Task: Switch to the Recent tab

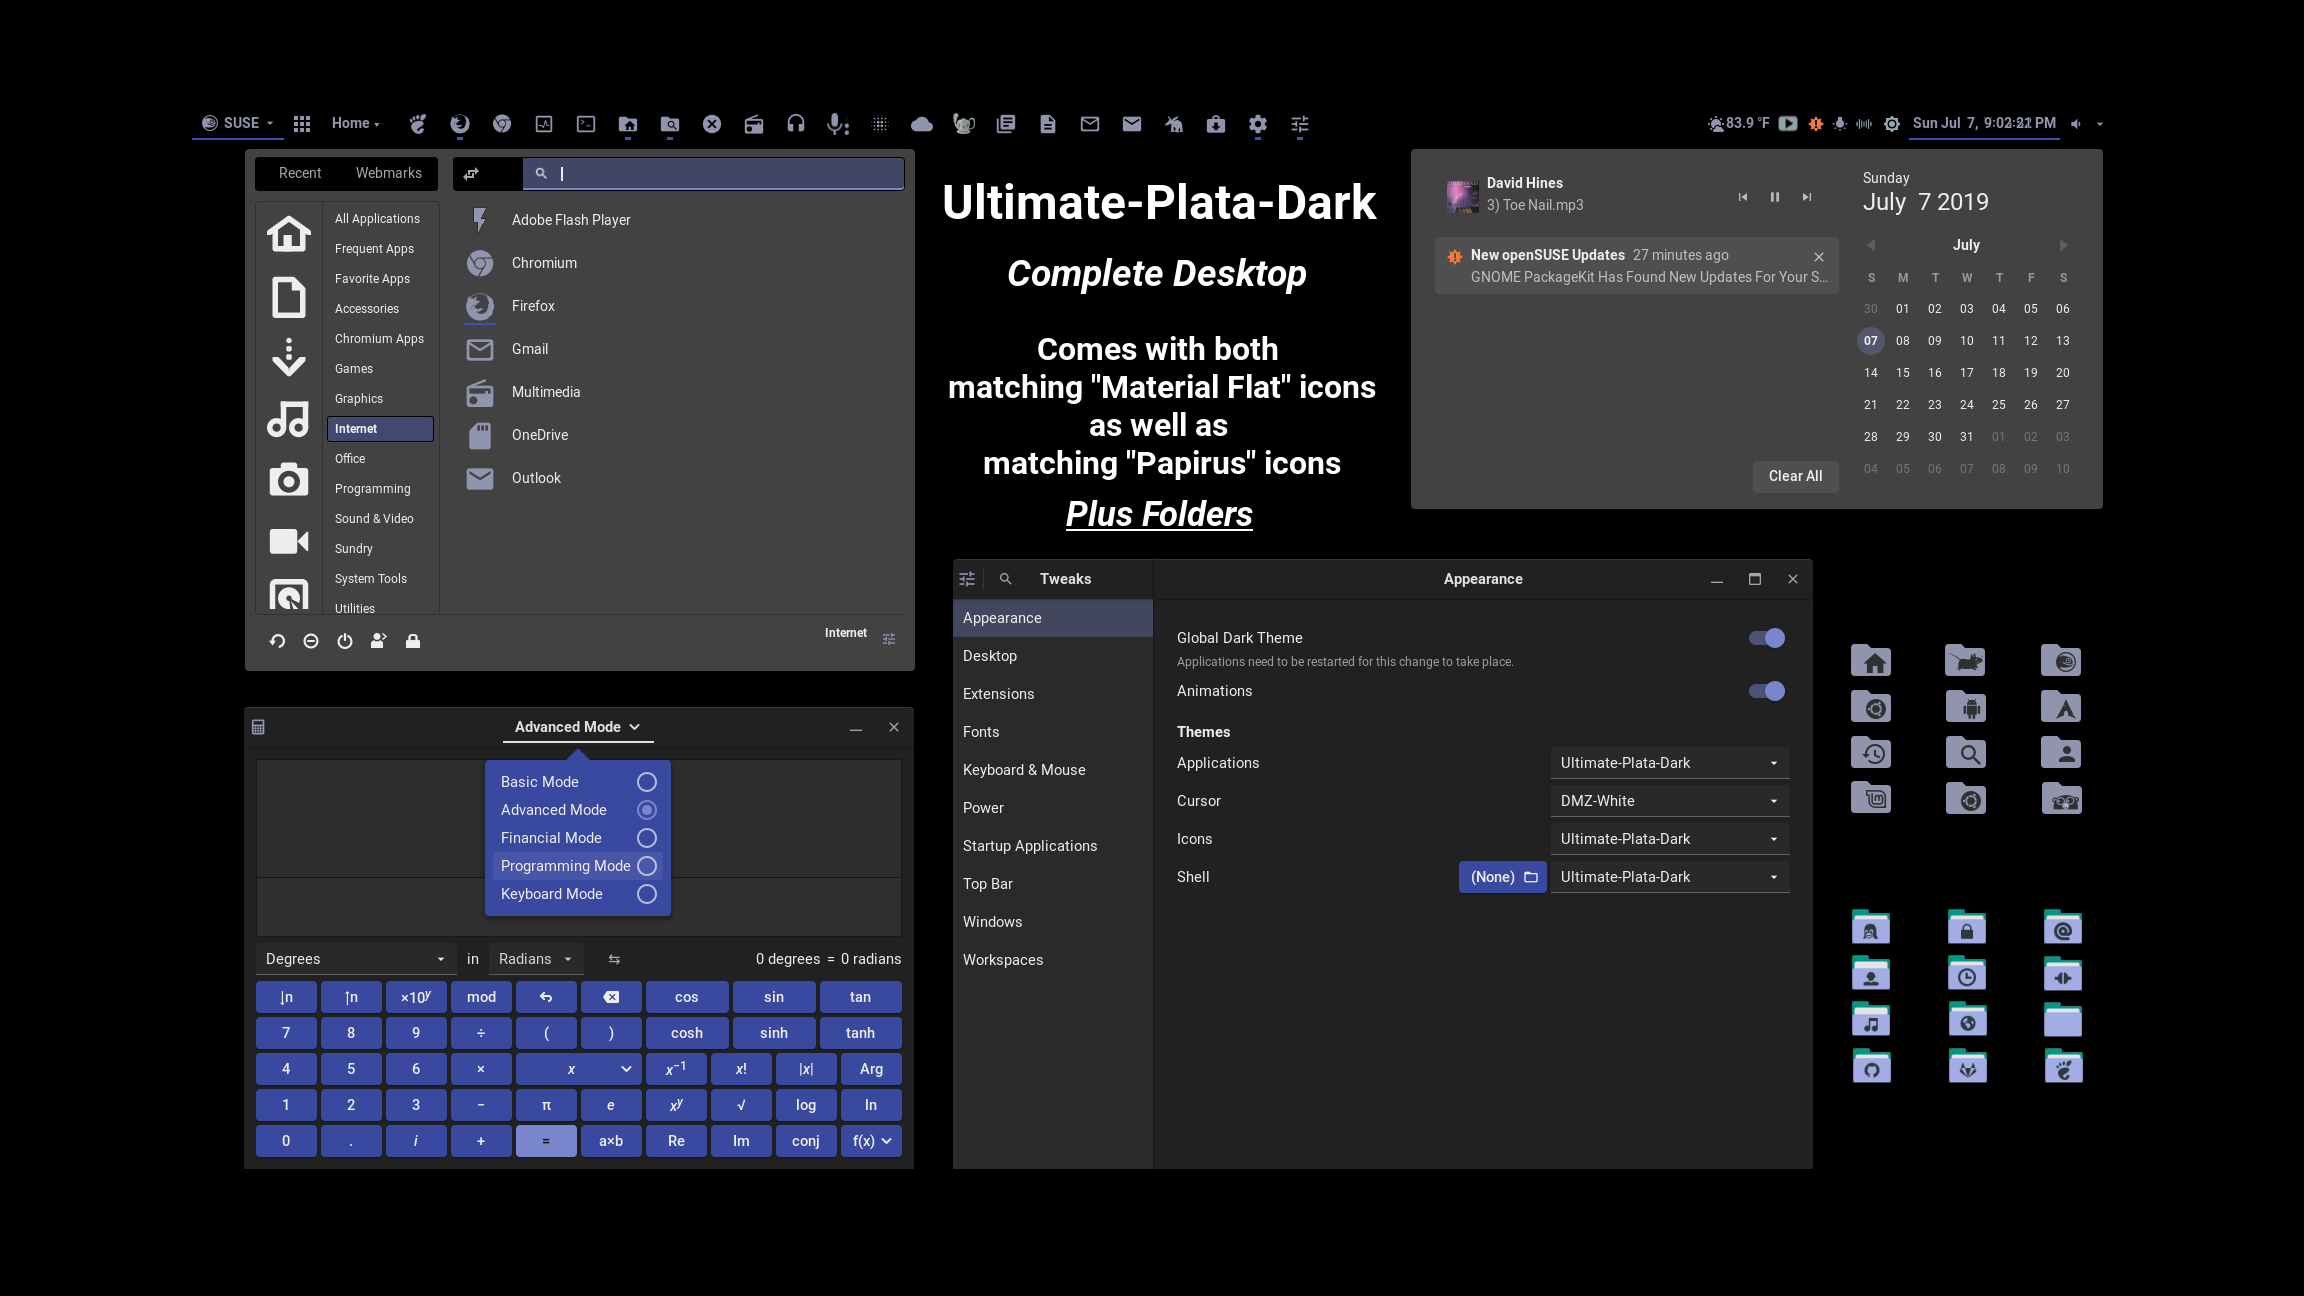Action: click(x=300, y=173)
